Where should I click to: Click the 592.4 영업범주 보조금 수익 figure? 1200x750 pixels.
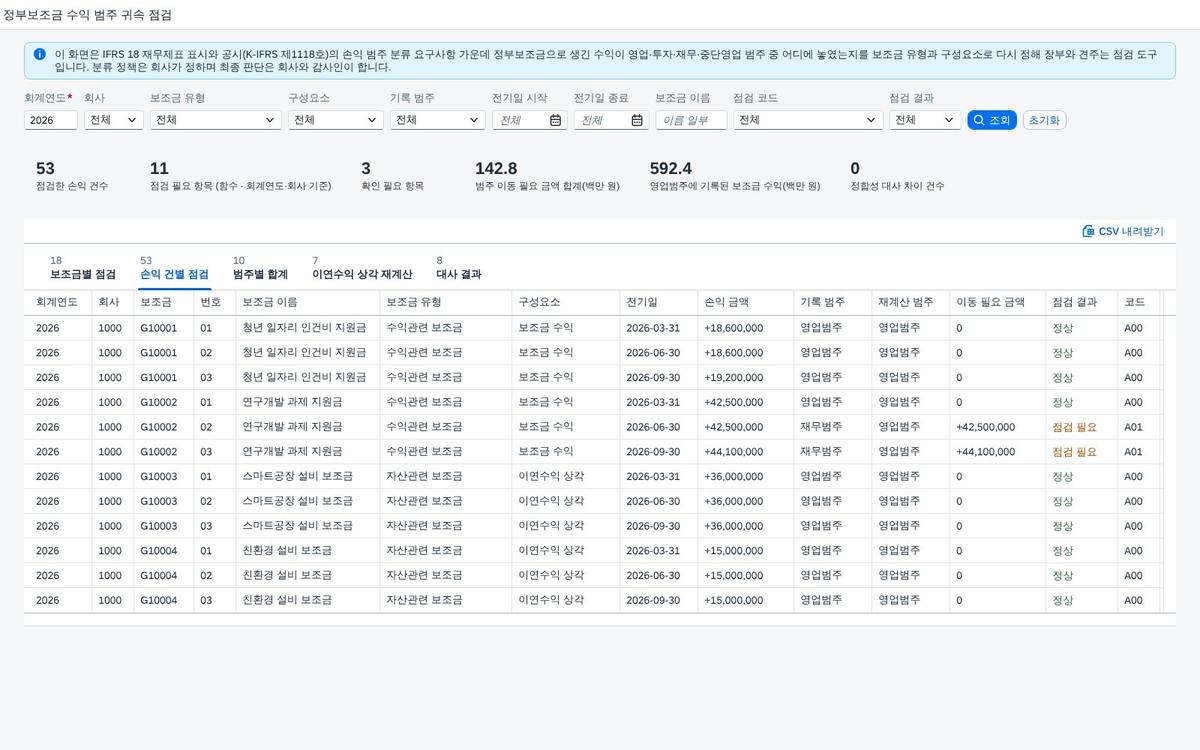click(671, 169)
